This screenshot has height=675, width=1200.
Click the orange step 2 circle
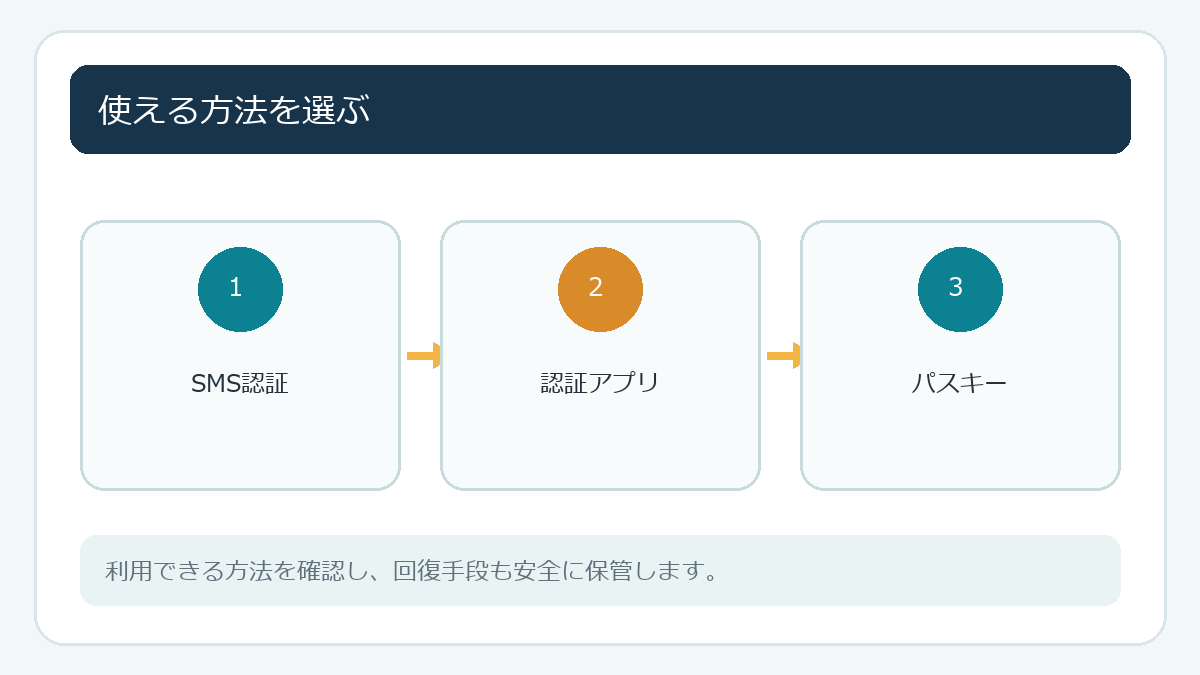point(600,289)
